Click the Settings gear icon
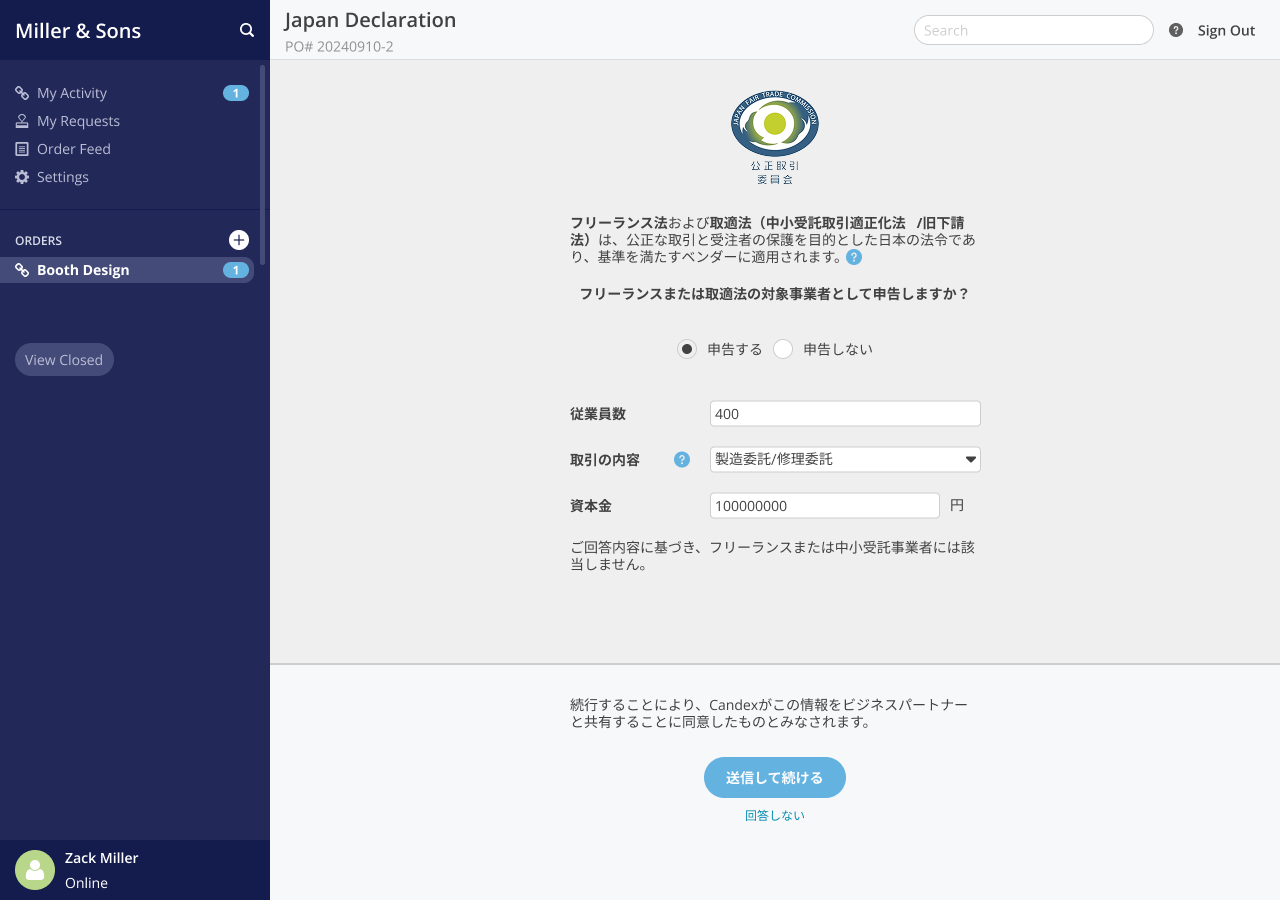The image size is (1280, 900). click(22, 177)
